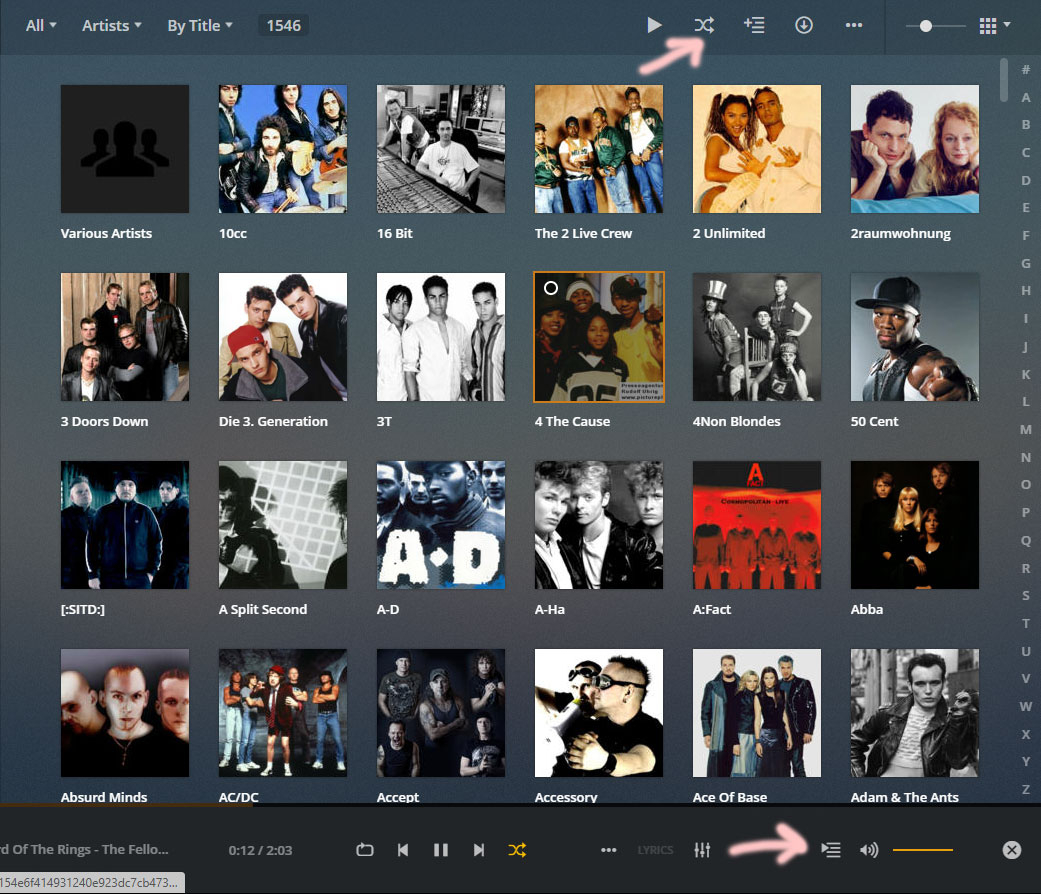Adjust the player volume slider
Image resolution: width=1041 pixels, height=894 pixels.
tap(923, 850)
